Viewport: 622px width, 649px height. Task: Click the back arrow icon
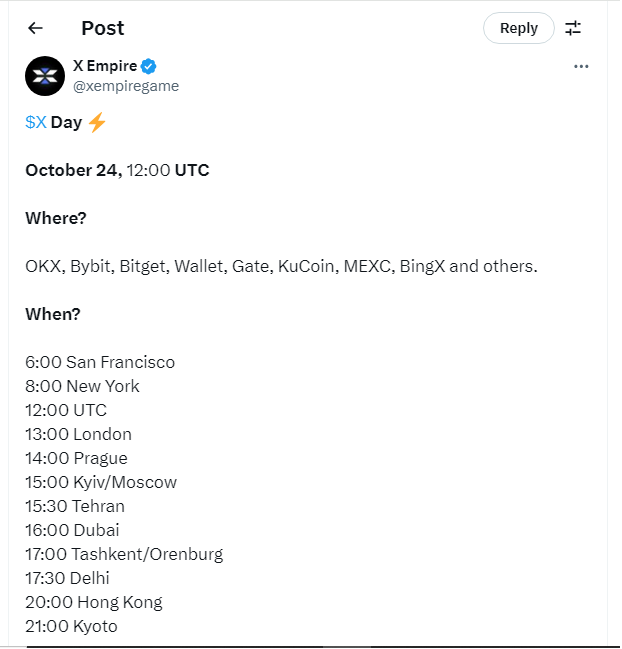point(36,28)
